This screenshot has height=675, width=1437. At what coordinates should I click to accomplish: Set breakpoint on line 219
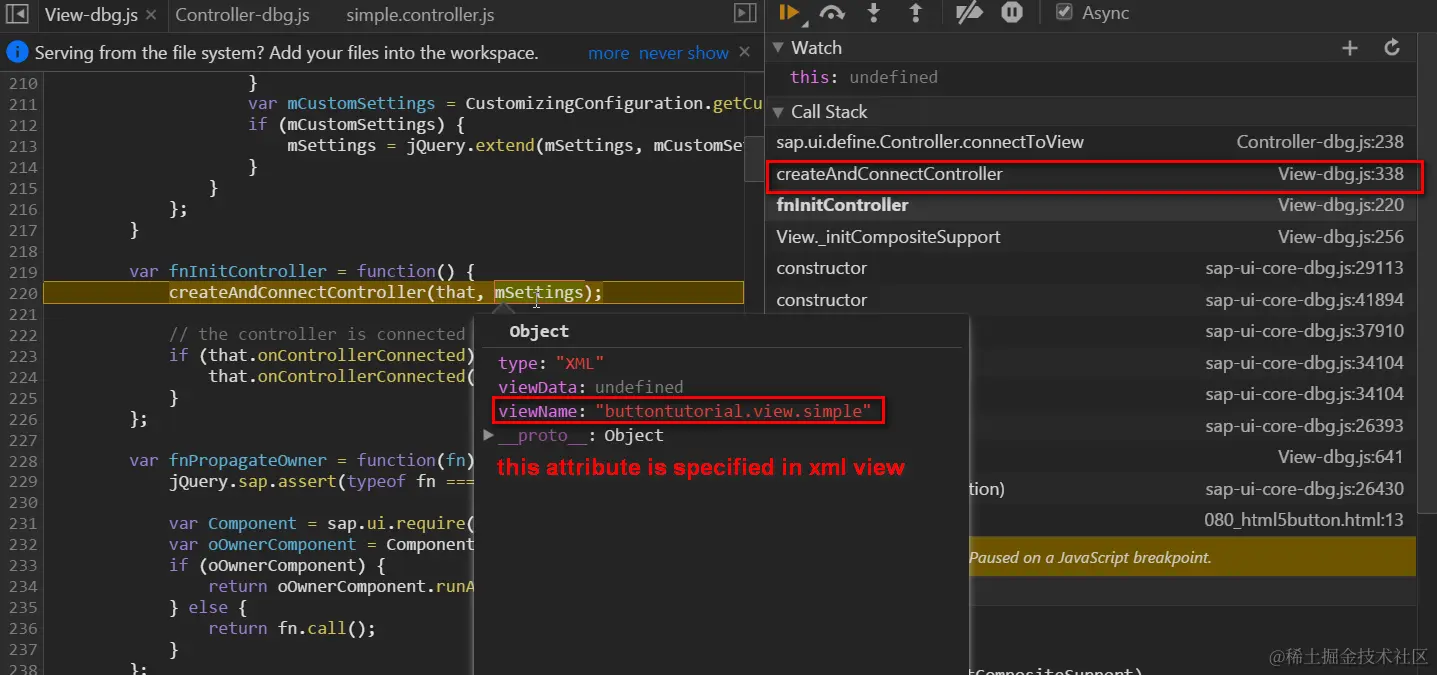(21, 272)
